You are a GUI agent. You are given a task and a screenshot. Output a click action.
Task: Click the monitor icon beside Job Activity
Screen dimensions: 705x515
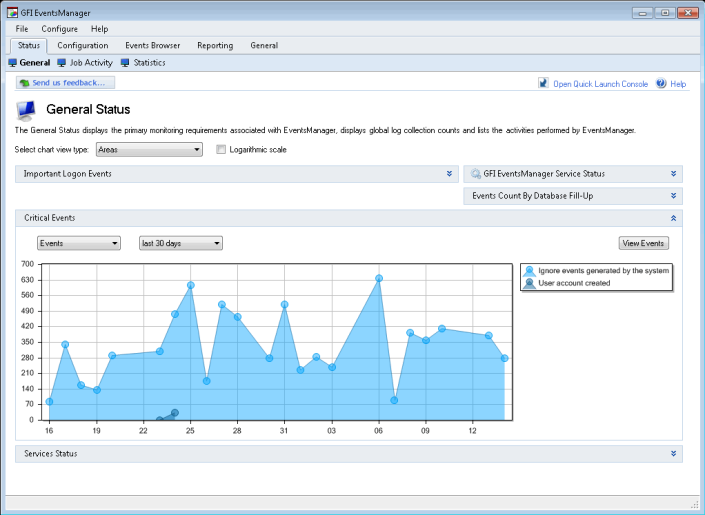62,63
